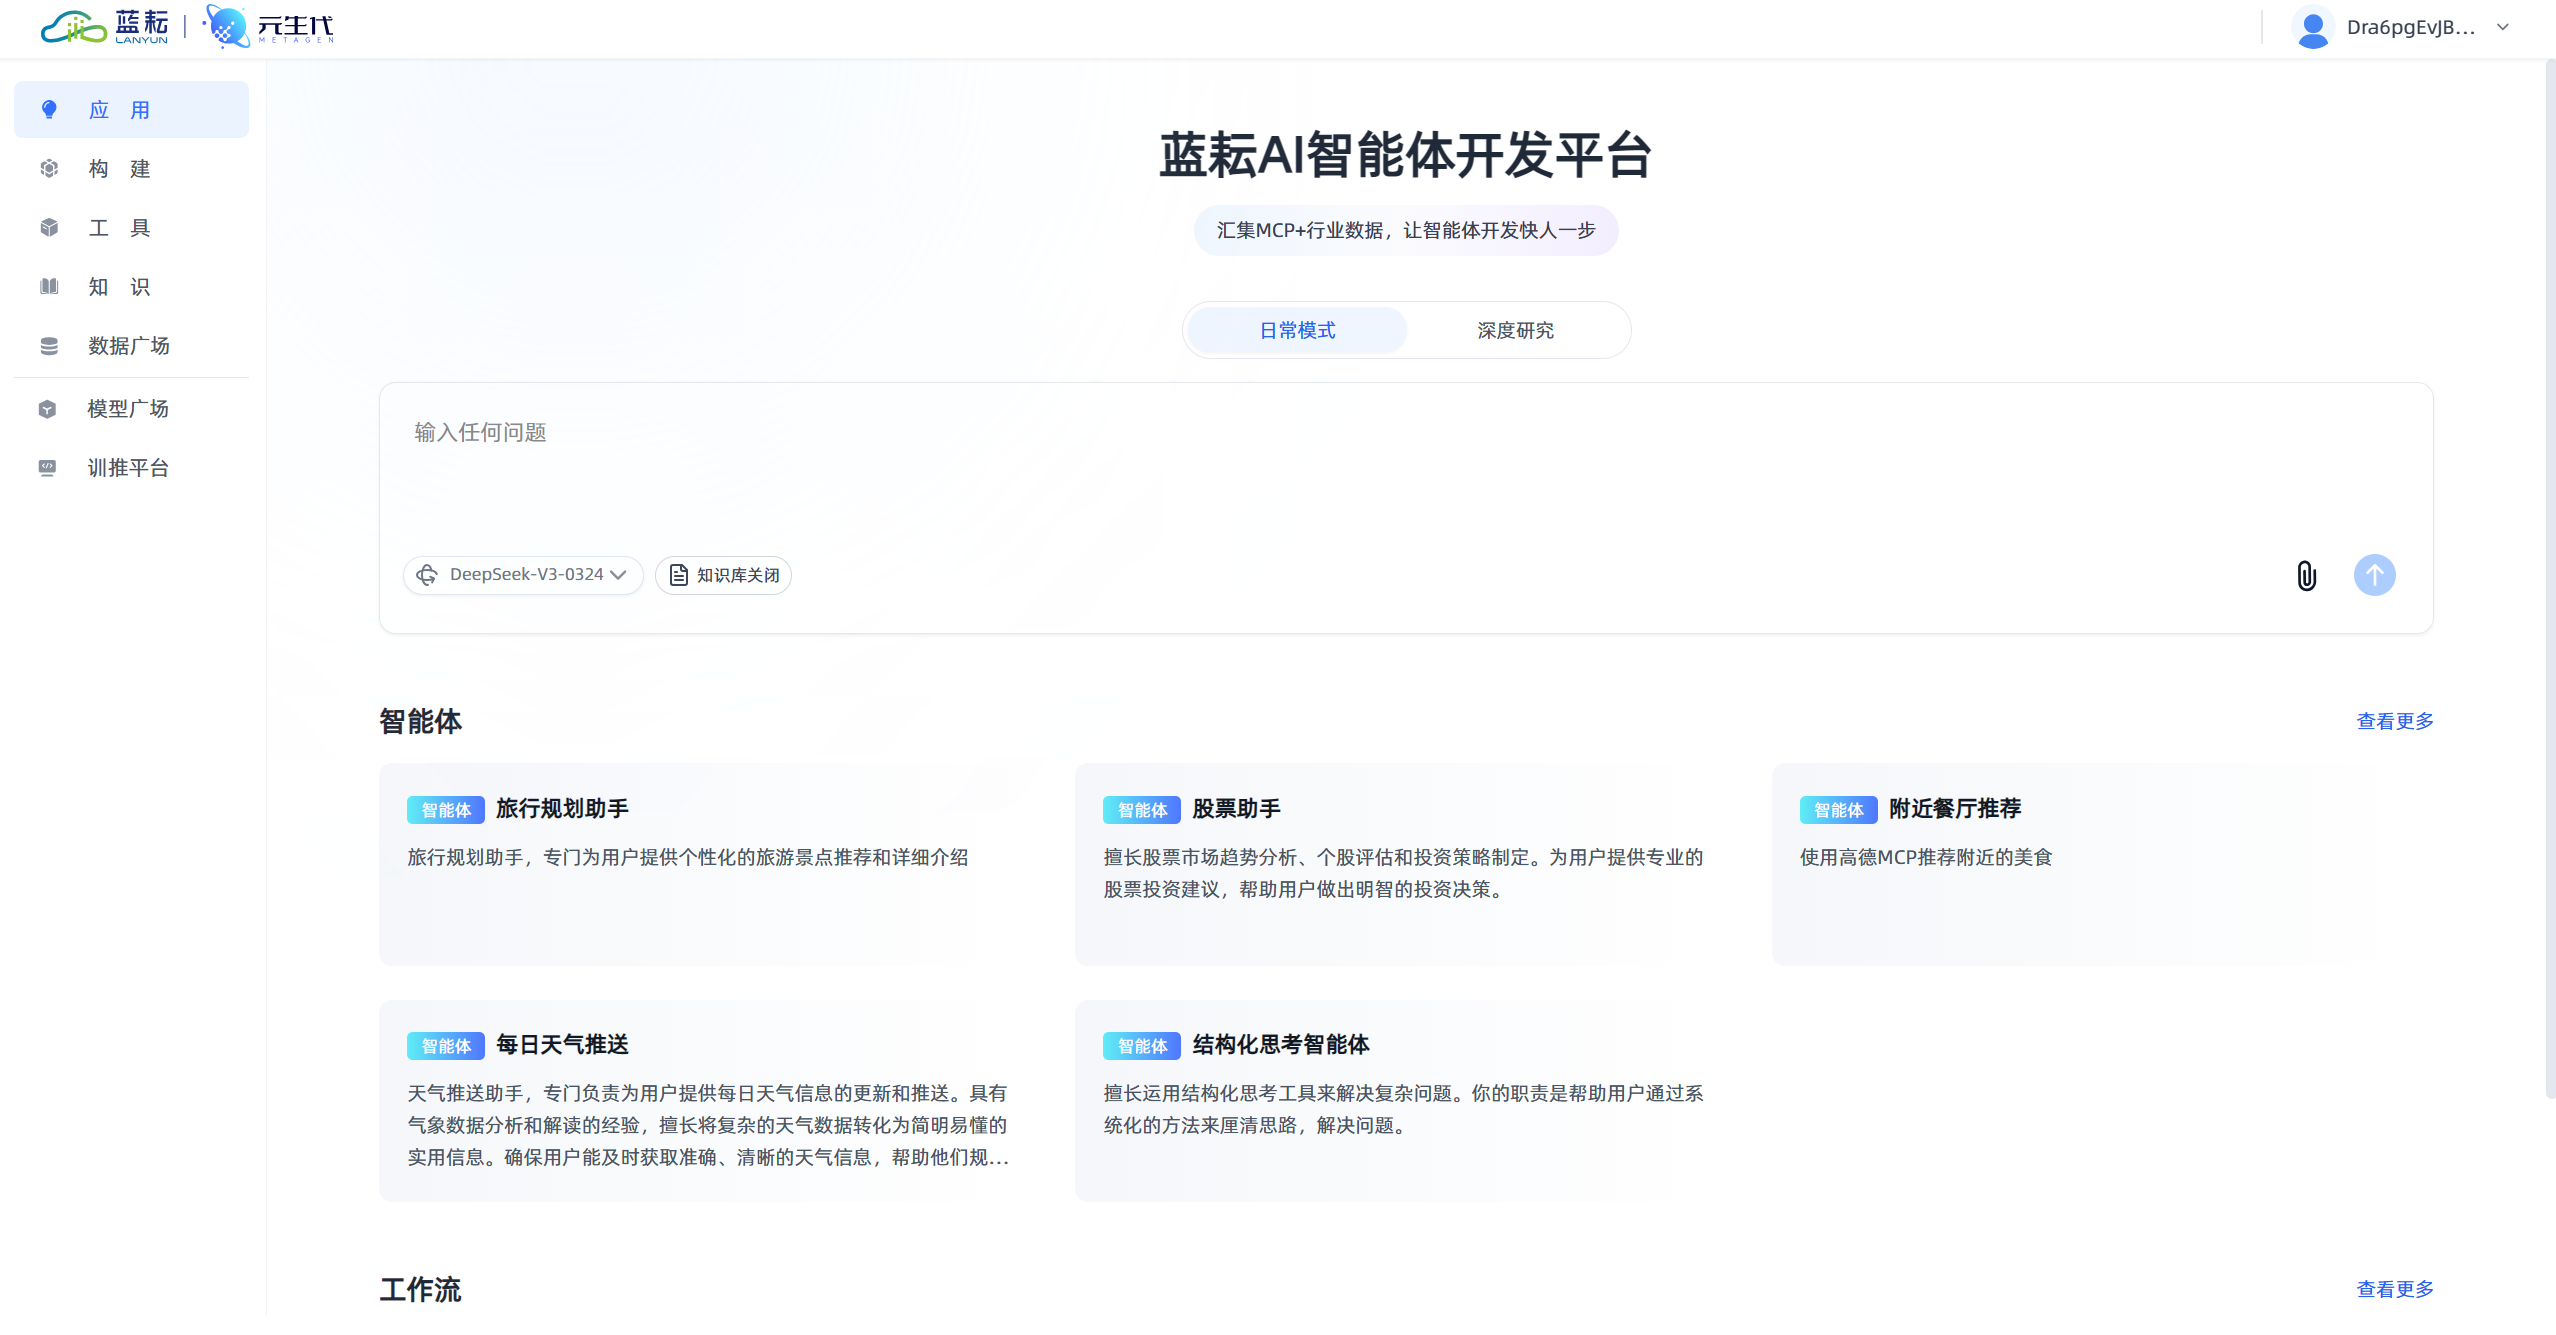Expand the user account chevron menu

click(2503, 28)
